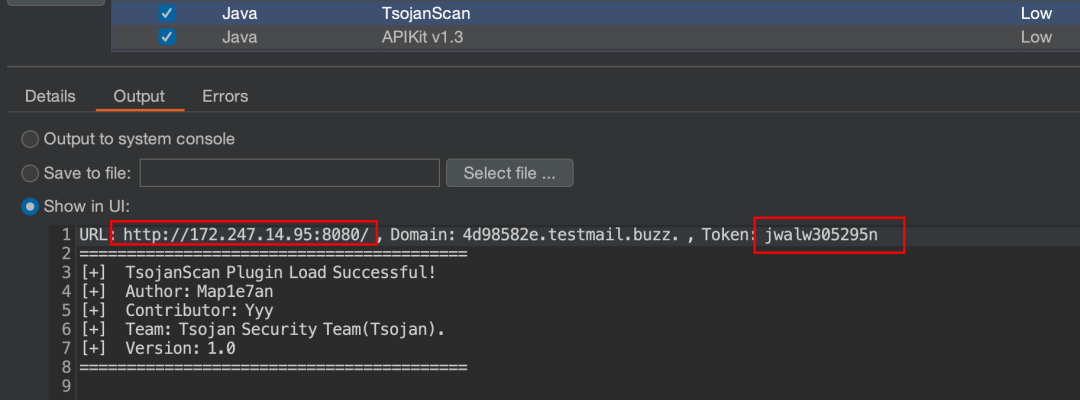Focus the Save to file path field

[x=290, y=173]
